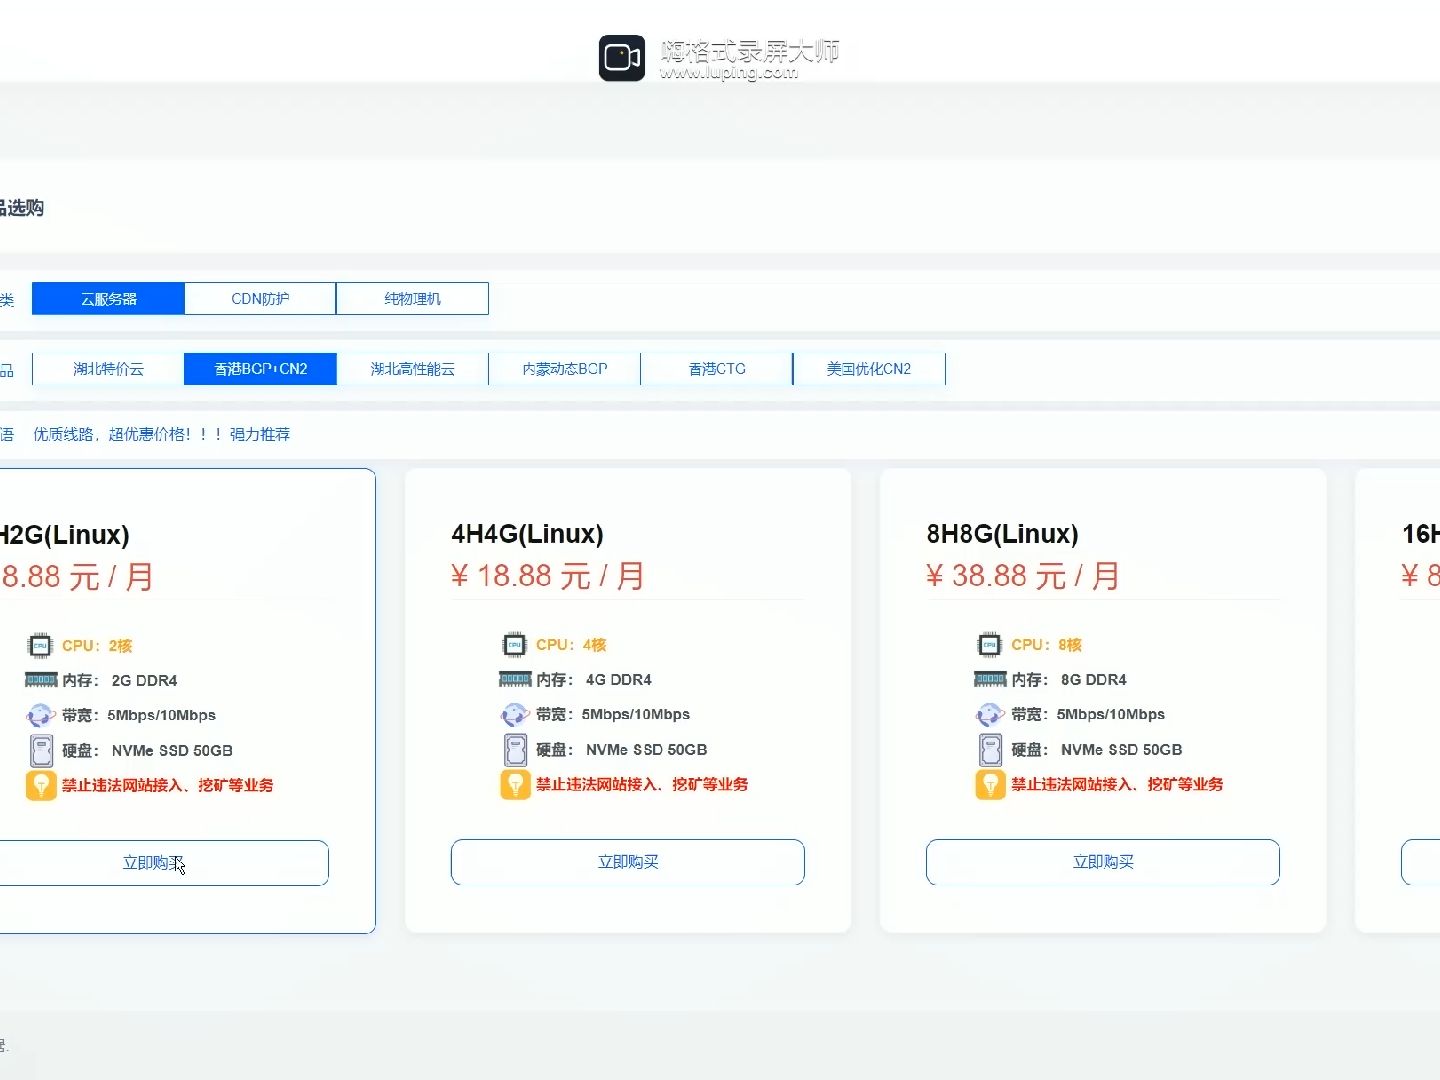Click CPU chip icon beside CPU: 4核
This screenshot has width=1440, height=1080.
tap(515, 644)
